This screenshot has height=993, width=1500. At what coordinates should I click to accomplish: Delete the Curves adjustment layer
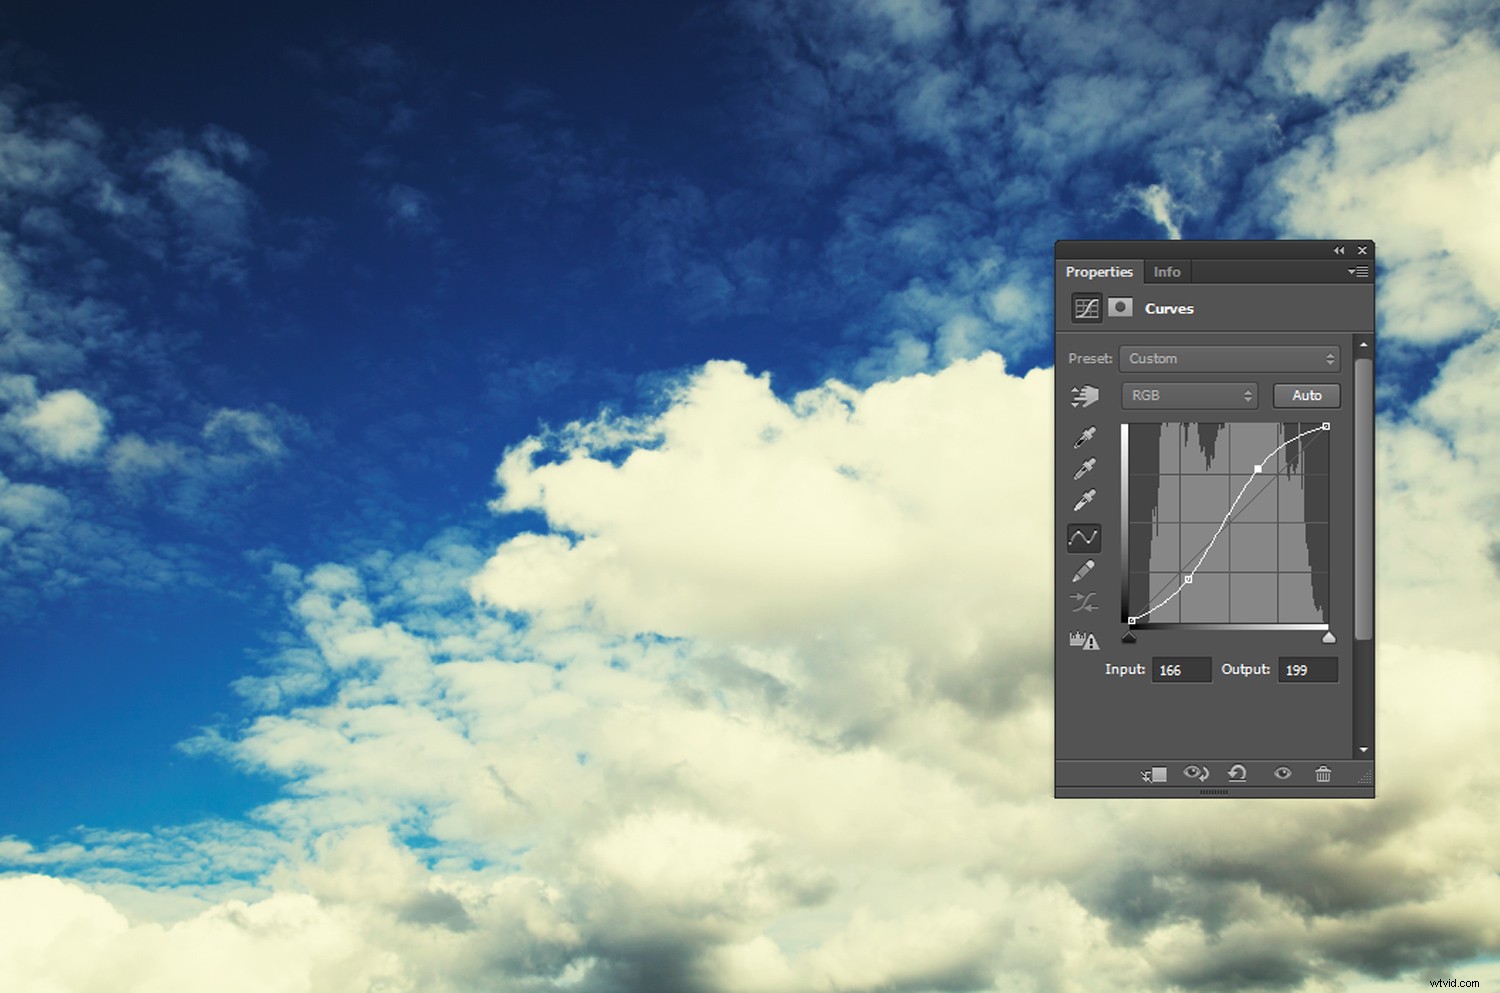(x=1323, y=773)
